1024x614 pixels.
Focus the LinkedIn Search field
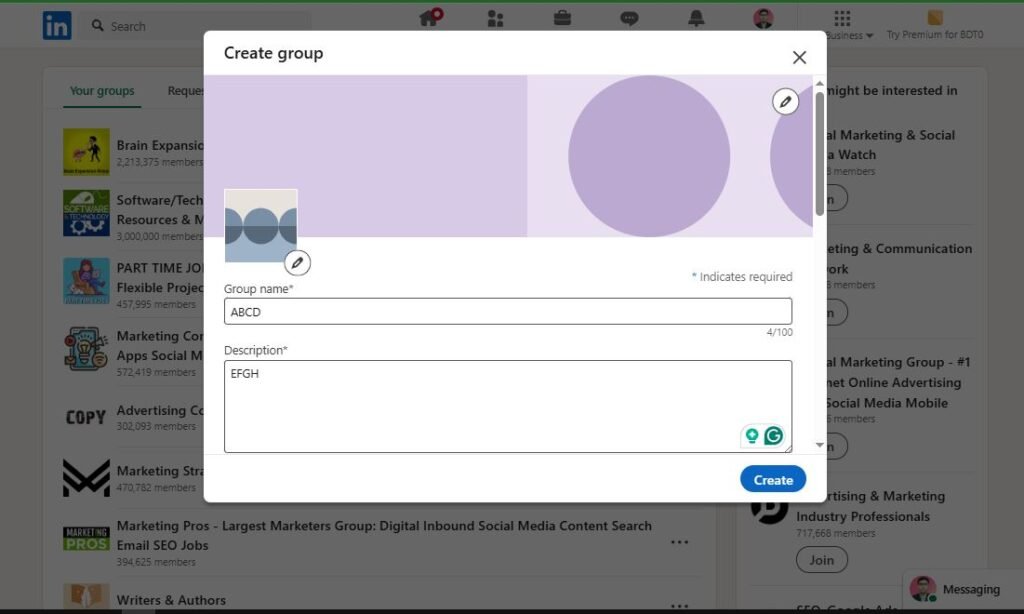click(195, 26)
